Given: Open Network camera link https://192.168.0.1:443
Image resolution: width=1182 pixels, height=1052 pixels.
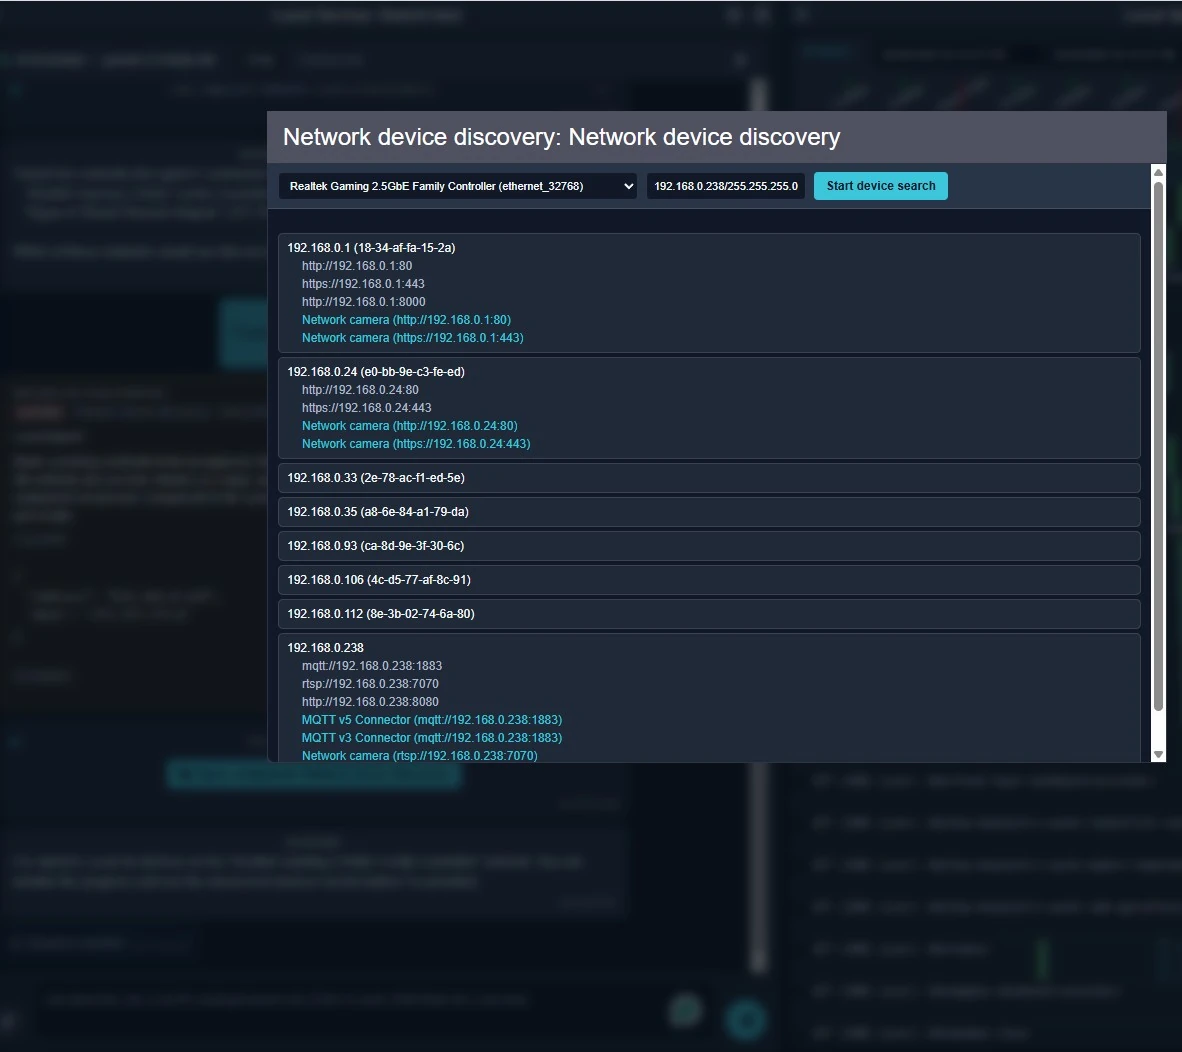Looking at the screenshot, I should pos(412,338).
